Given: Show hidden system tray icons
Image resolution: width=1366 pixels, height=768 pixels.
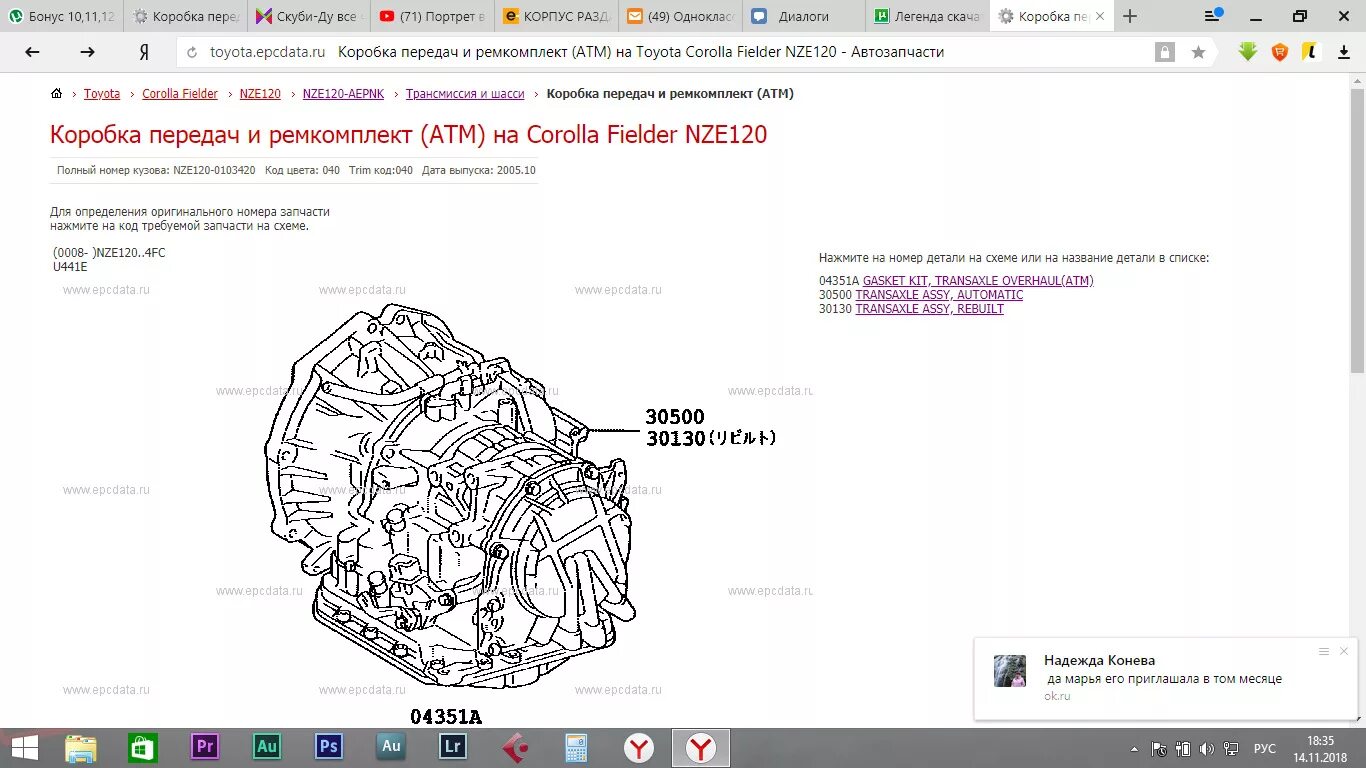Looking at the screenshot, I should tap(1134, 749).
